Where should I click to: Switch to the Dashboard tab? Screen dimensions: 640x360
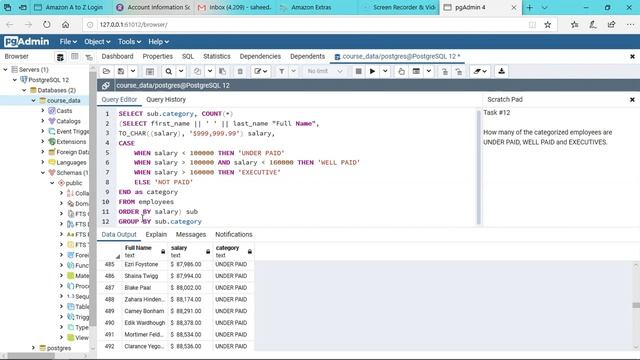118,56
